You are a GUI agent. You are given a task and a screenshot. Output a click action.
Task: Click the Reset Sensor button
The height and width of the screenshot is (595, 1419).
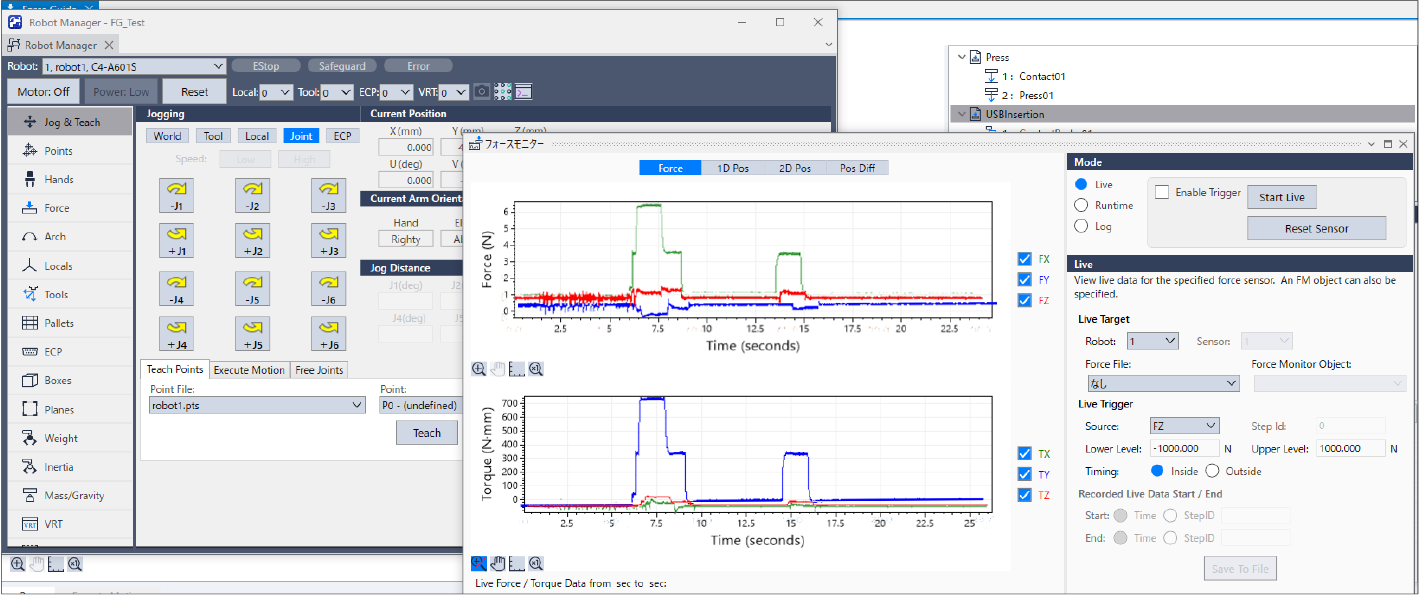(1316, 228)
